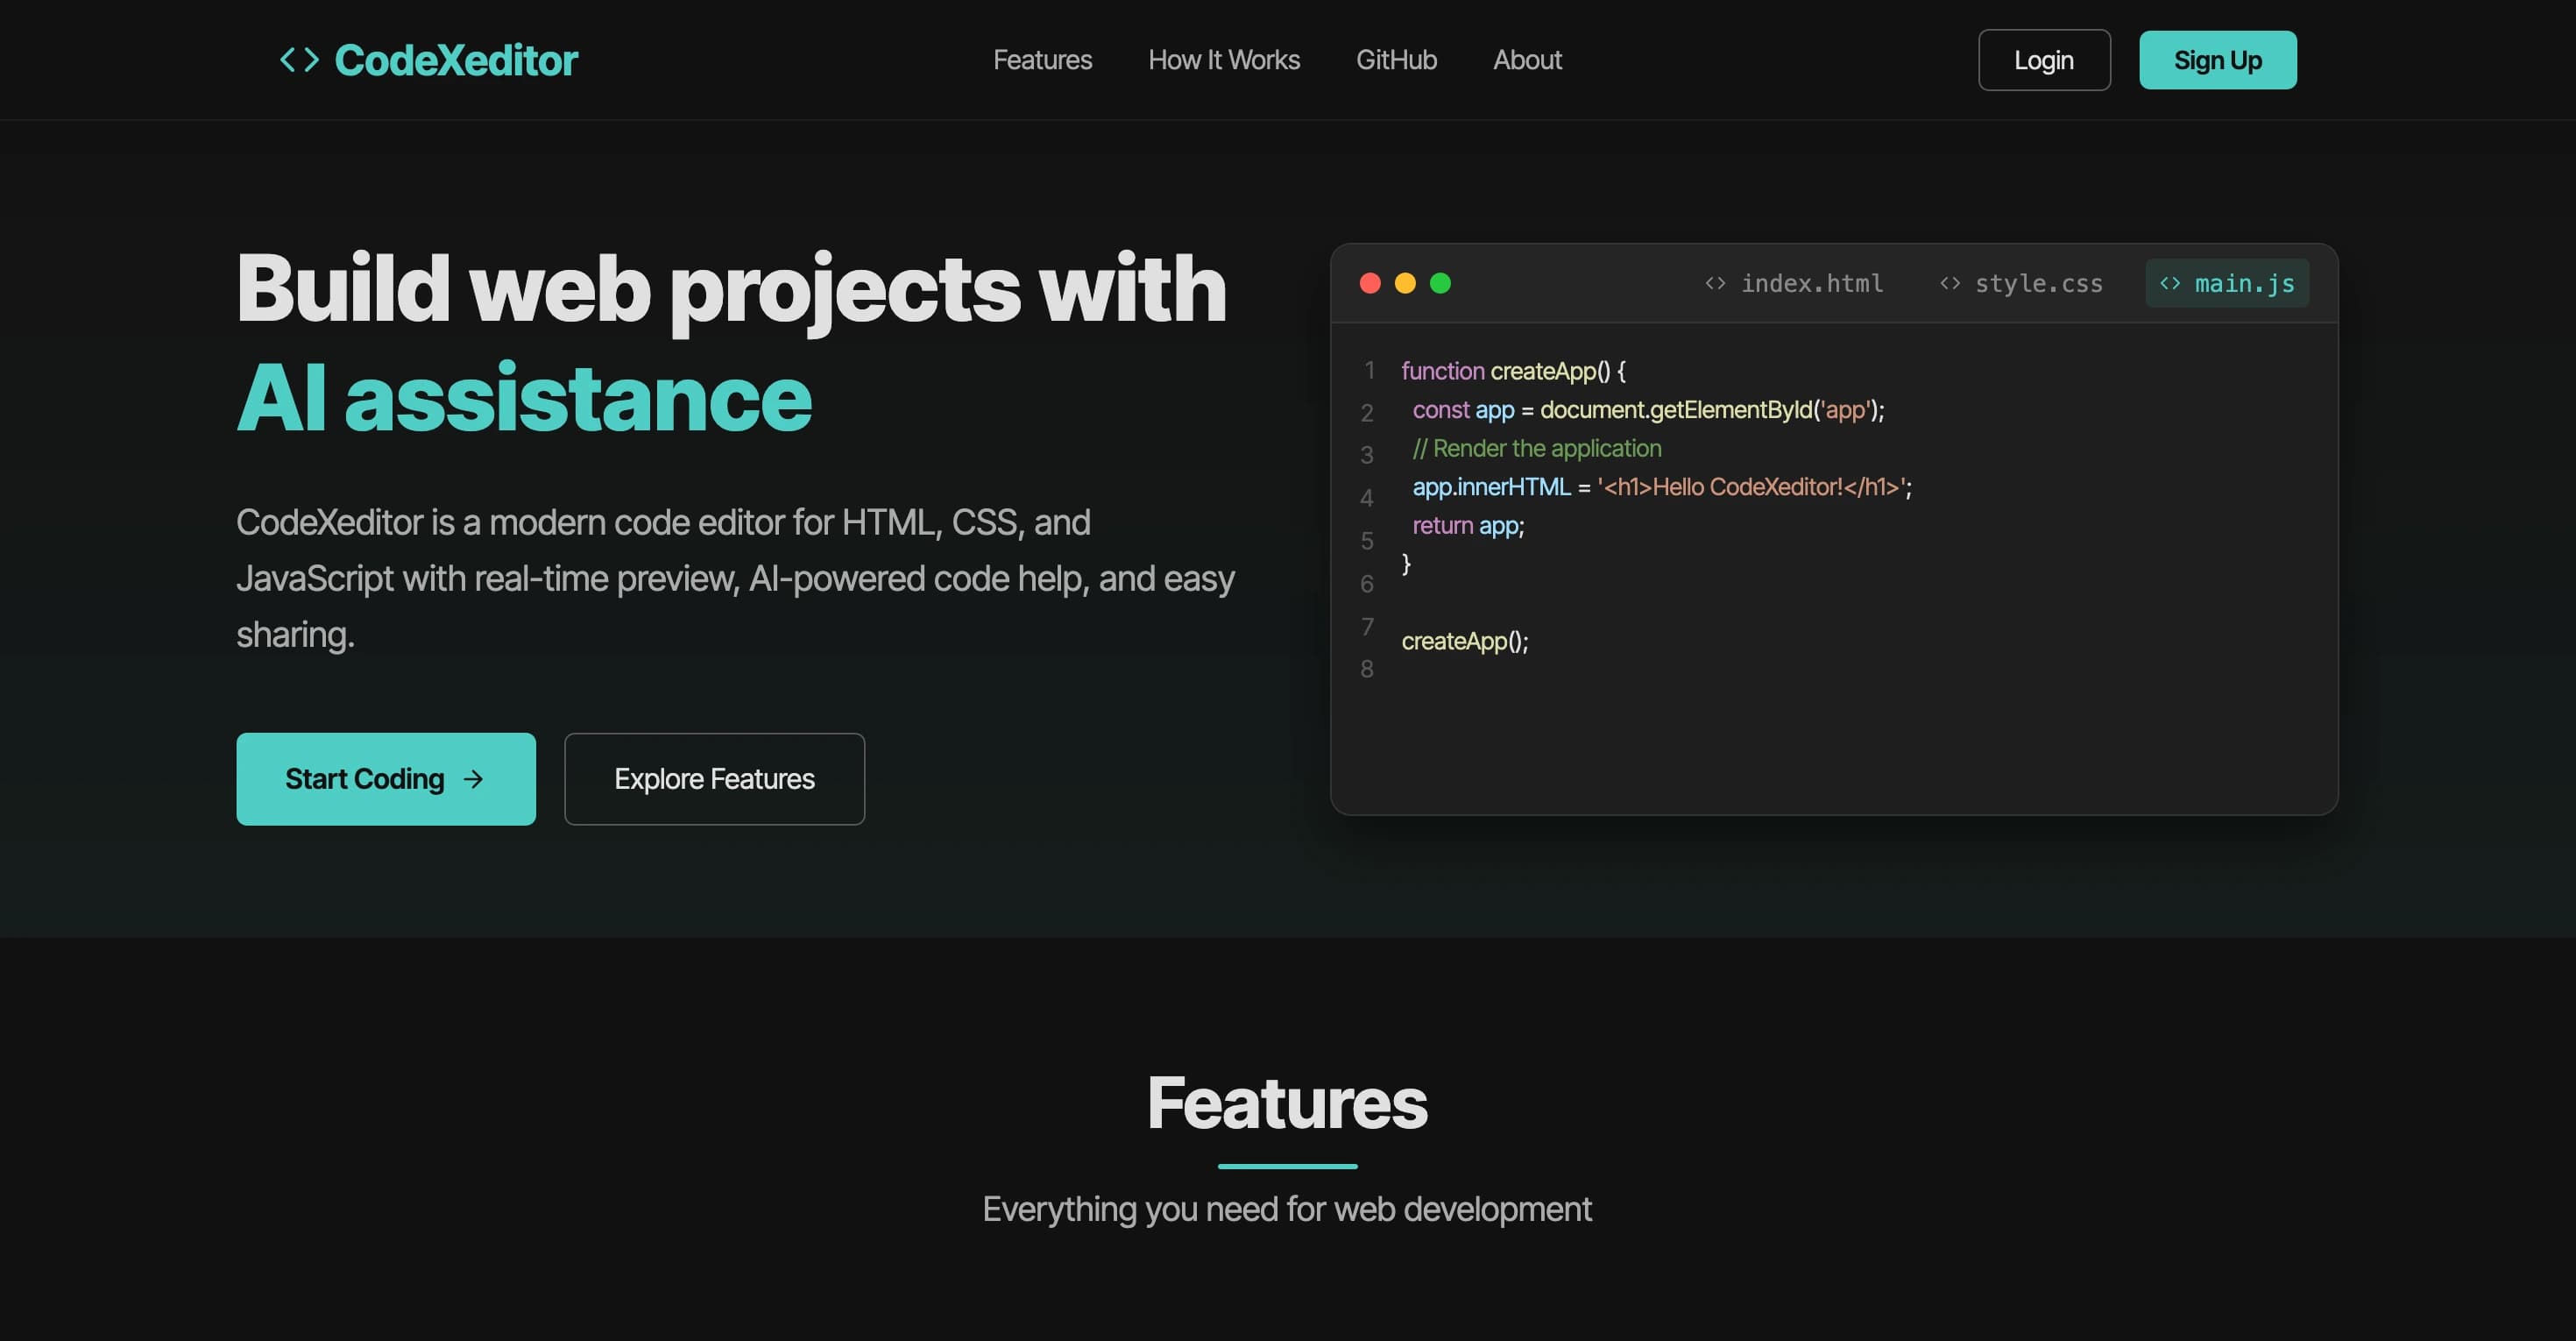2576x1341 pixels.
Task: Click the Start Coding button
Action: click(x=386, y=779)
